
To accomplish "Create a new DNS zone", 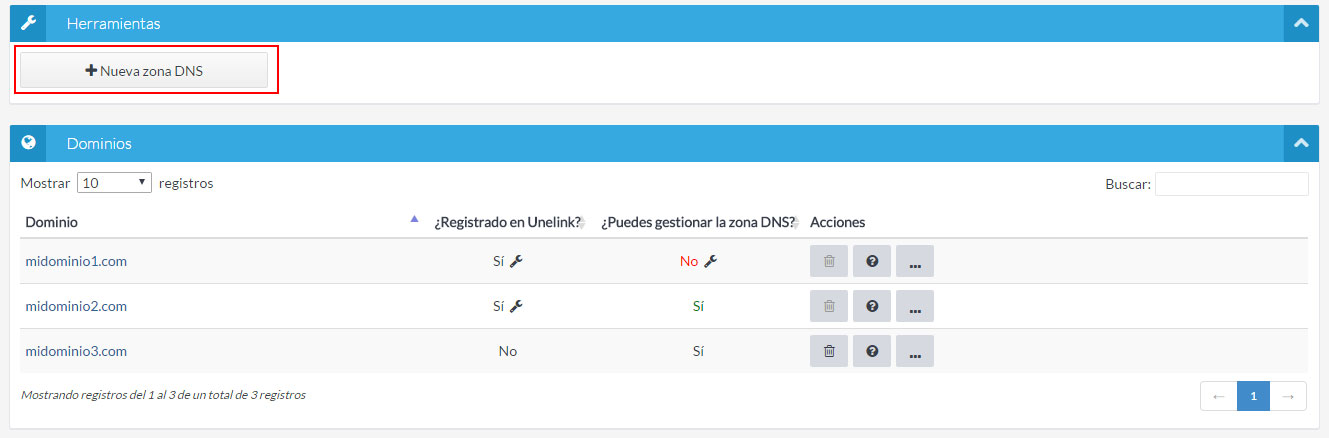I will 144,71.
